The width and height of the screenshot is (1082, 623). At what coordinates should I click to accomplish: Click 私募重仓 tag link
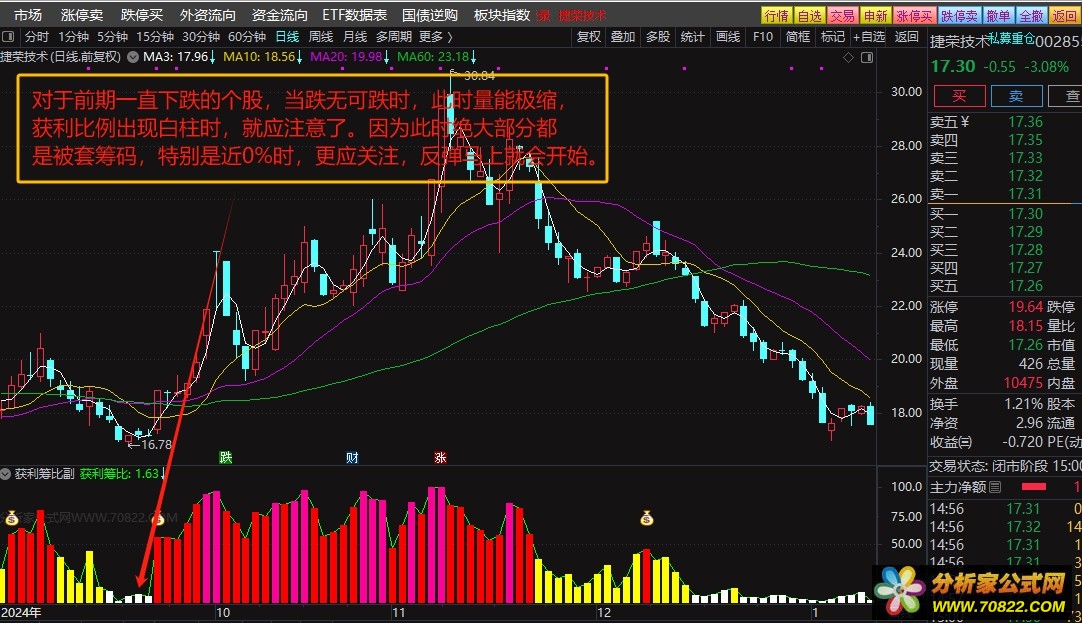point(1011,39)
